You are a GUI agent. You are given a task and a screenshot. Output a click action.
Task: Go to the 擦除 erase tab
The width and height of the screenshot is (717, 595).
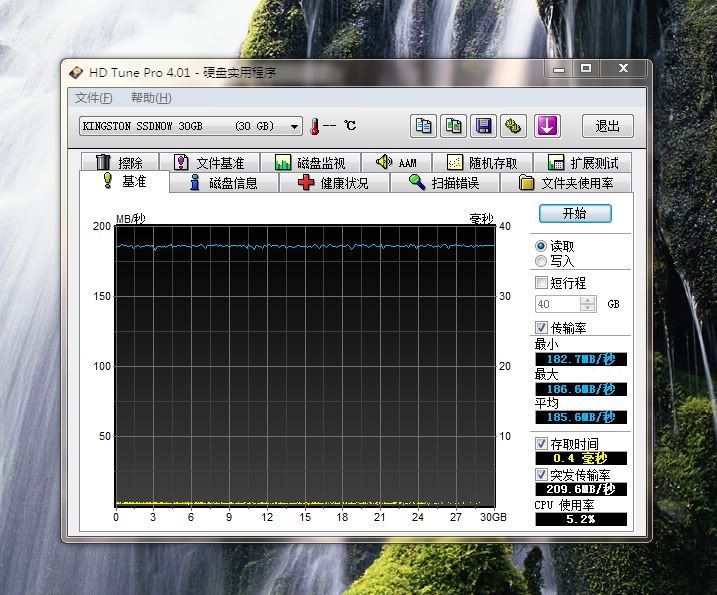point(119,163)
